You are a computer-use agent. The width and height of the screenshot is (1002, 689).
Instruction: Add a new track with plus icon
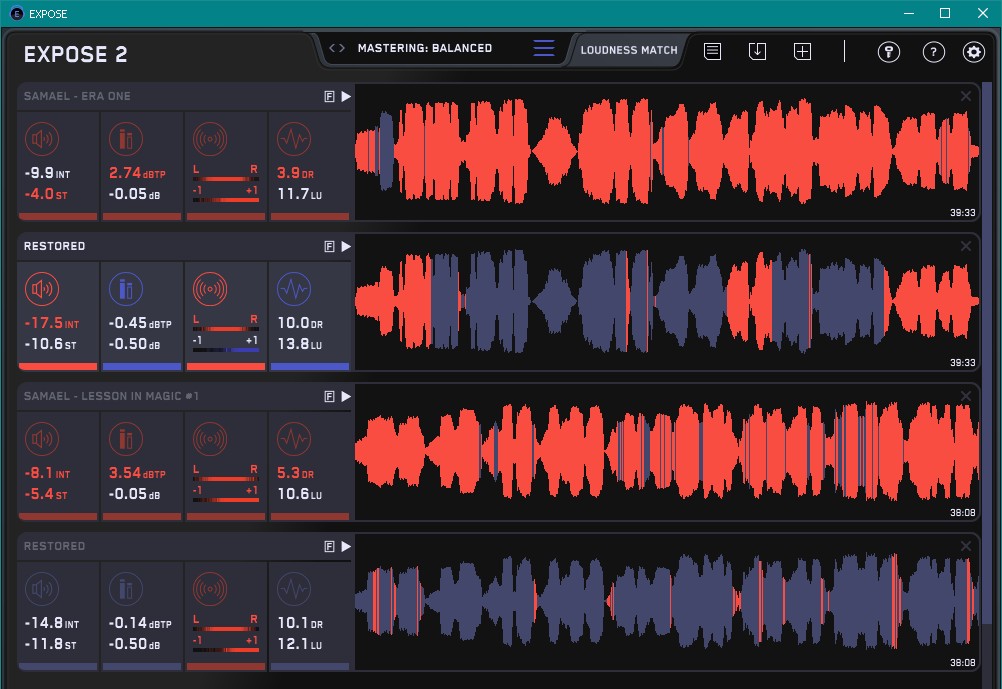[x=802, y=51]
